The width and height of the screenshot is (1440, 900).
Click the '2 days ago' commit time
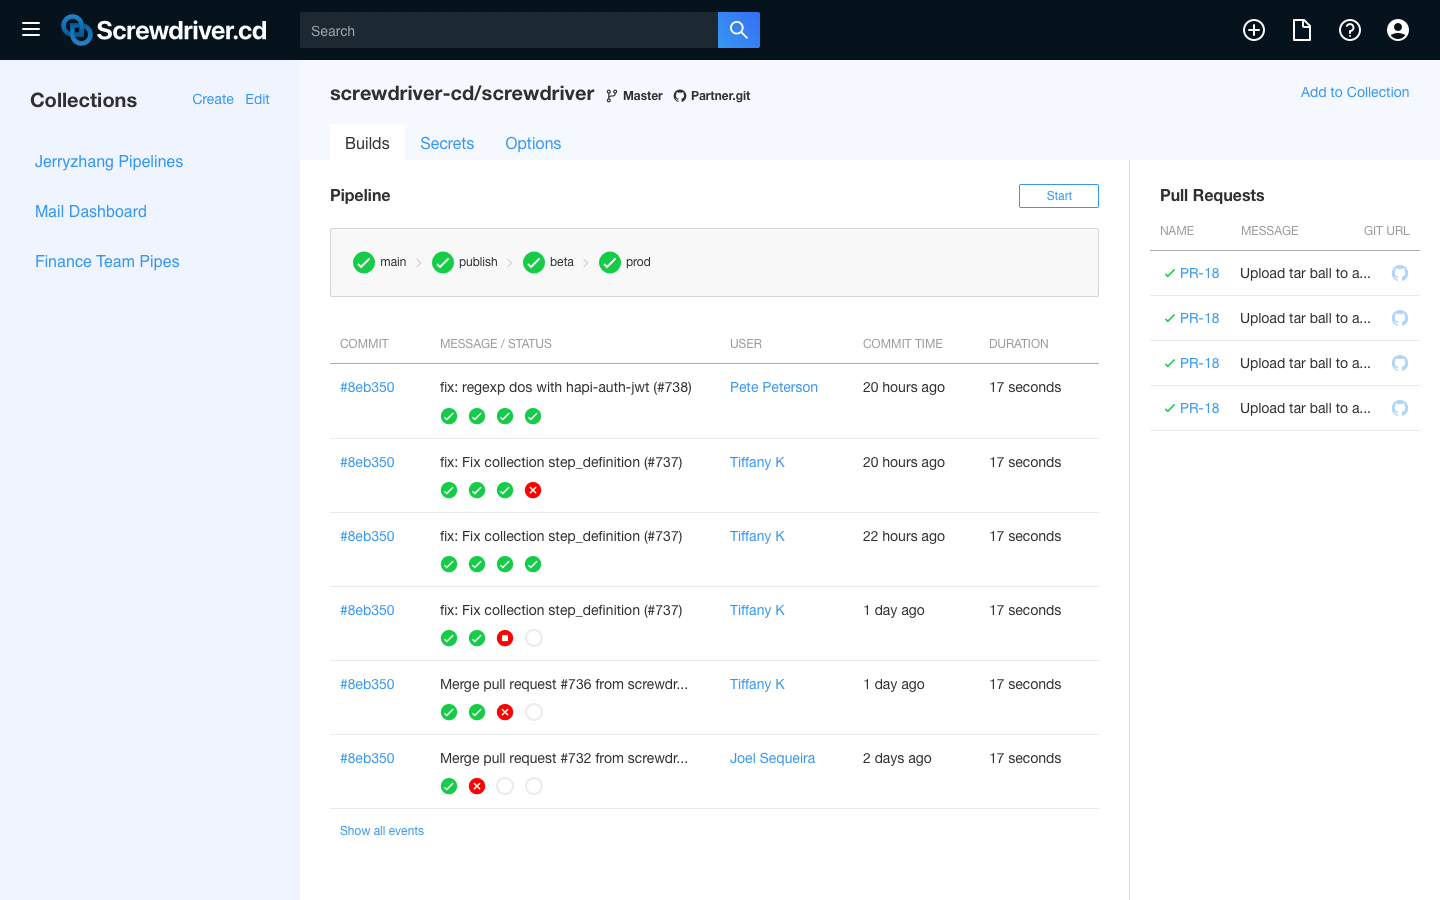pos(897,758)
